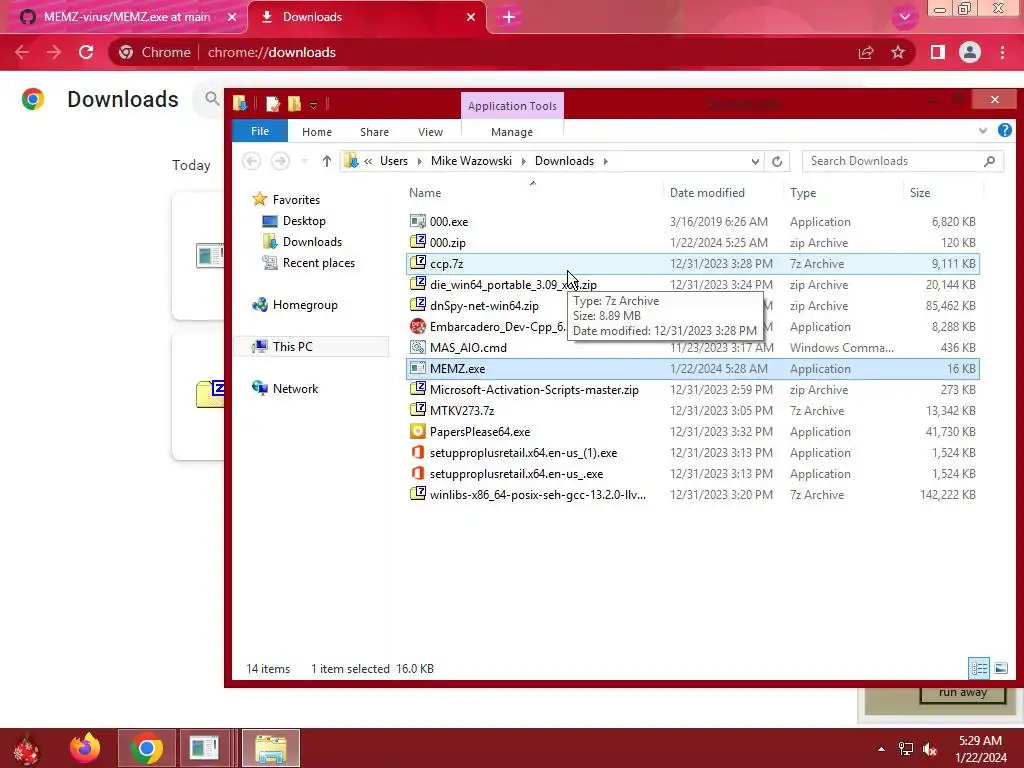Click the network tray icon
The image size is (1024, 768).
tap(906, 749)
